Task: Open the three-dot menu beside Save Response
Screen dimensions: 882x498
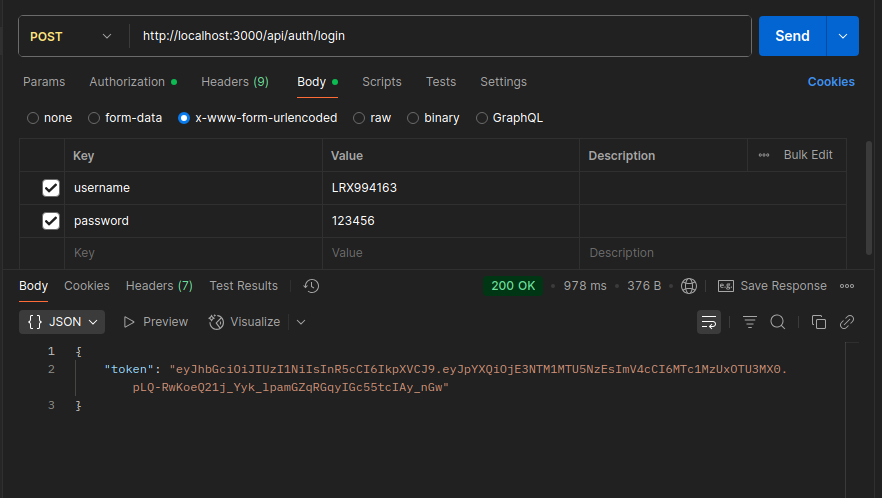Action: (847, 286)
